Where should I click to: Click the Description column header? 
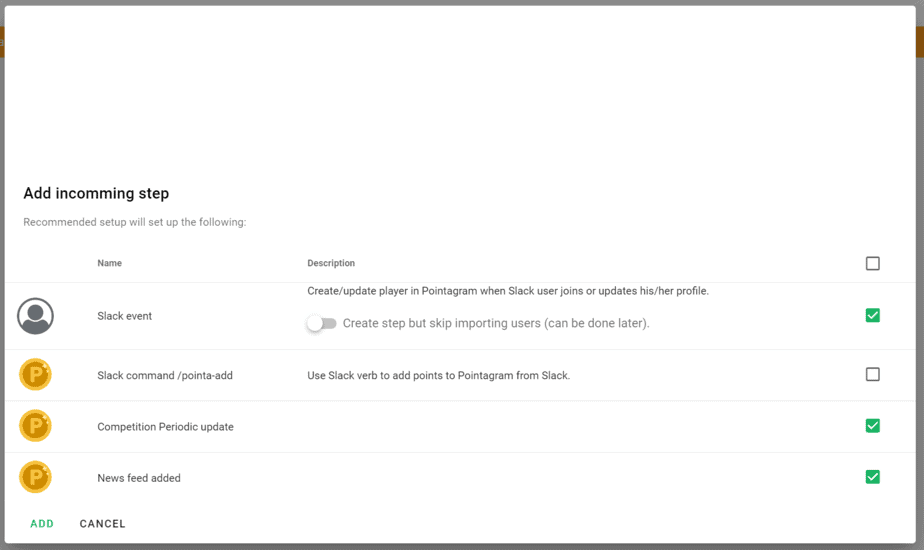[331, 263]
